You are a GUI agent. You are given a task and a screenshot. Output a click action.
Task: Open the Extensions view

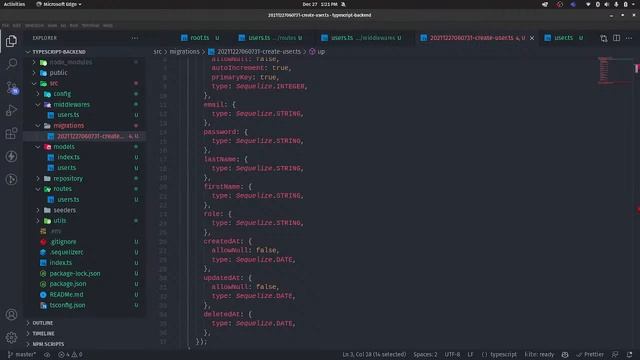coord(11,133)
